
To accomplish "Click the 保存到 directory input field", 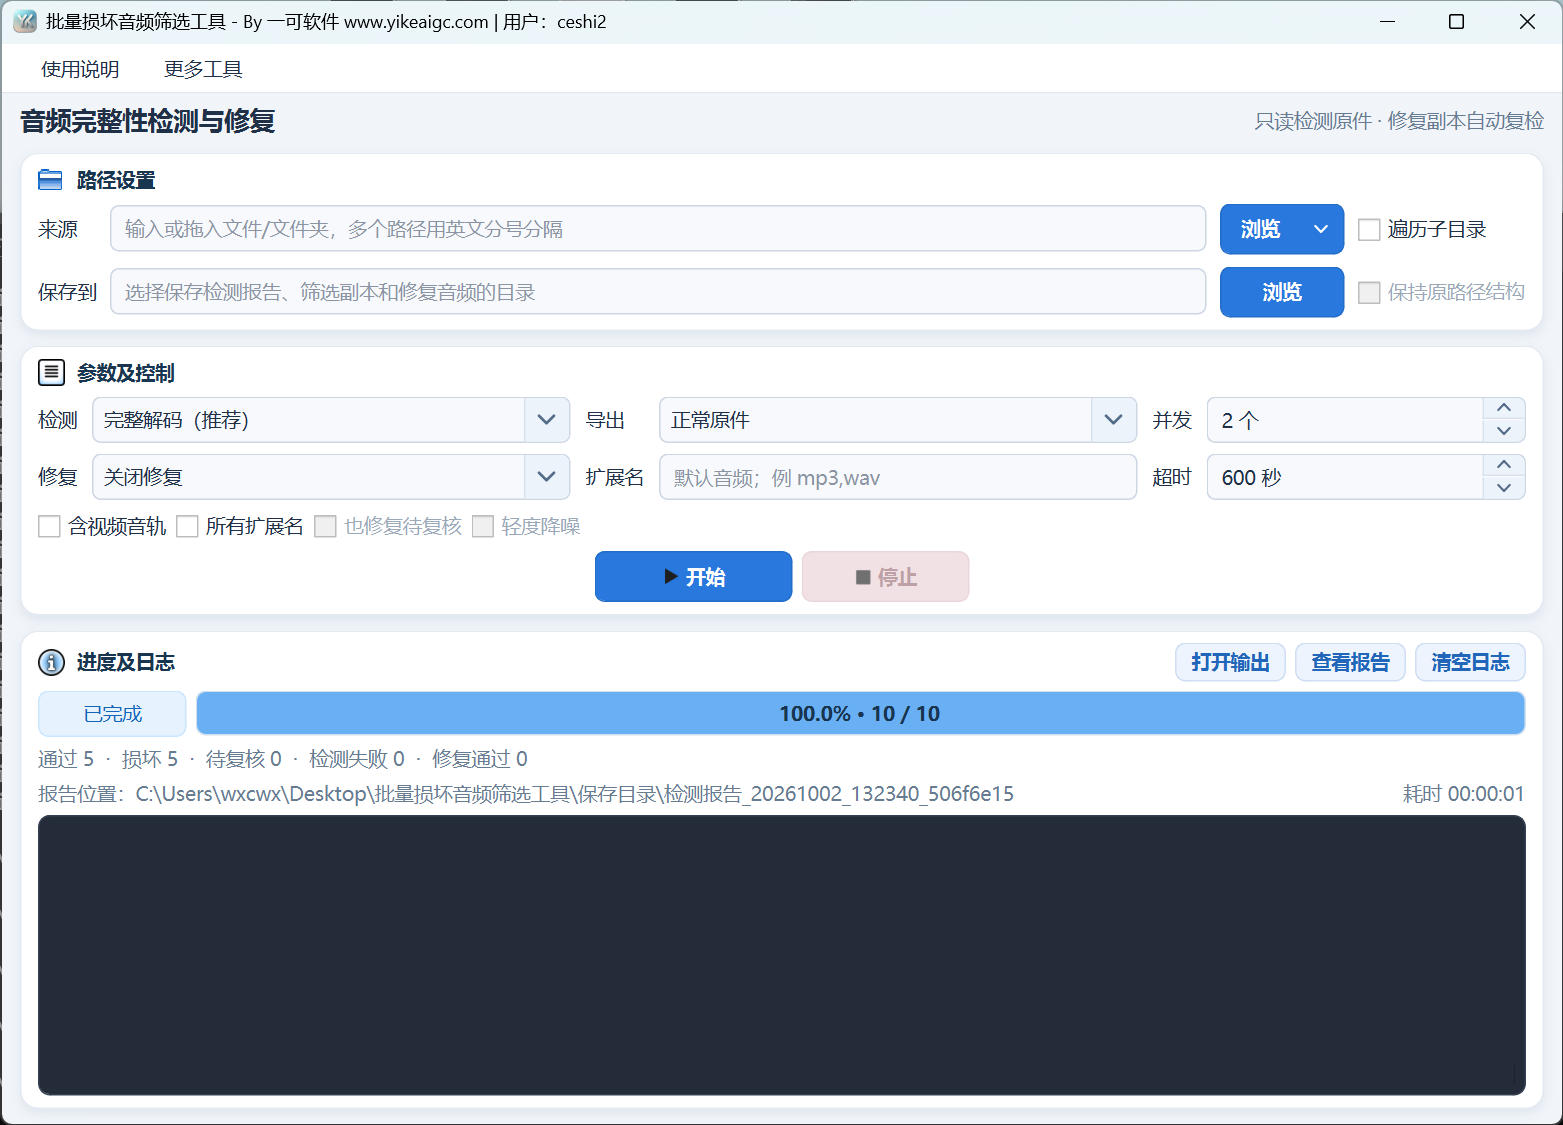I will click(658, 292).
